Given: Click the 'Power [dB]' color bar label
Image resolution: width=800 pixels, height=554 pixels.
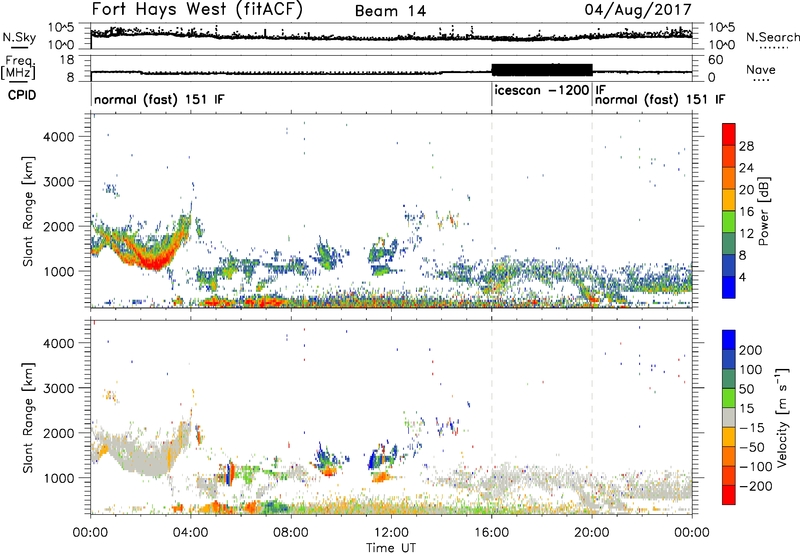Looking at the screenshot, I should (x=763, y=211).
